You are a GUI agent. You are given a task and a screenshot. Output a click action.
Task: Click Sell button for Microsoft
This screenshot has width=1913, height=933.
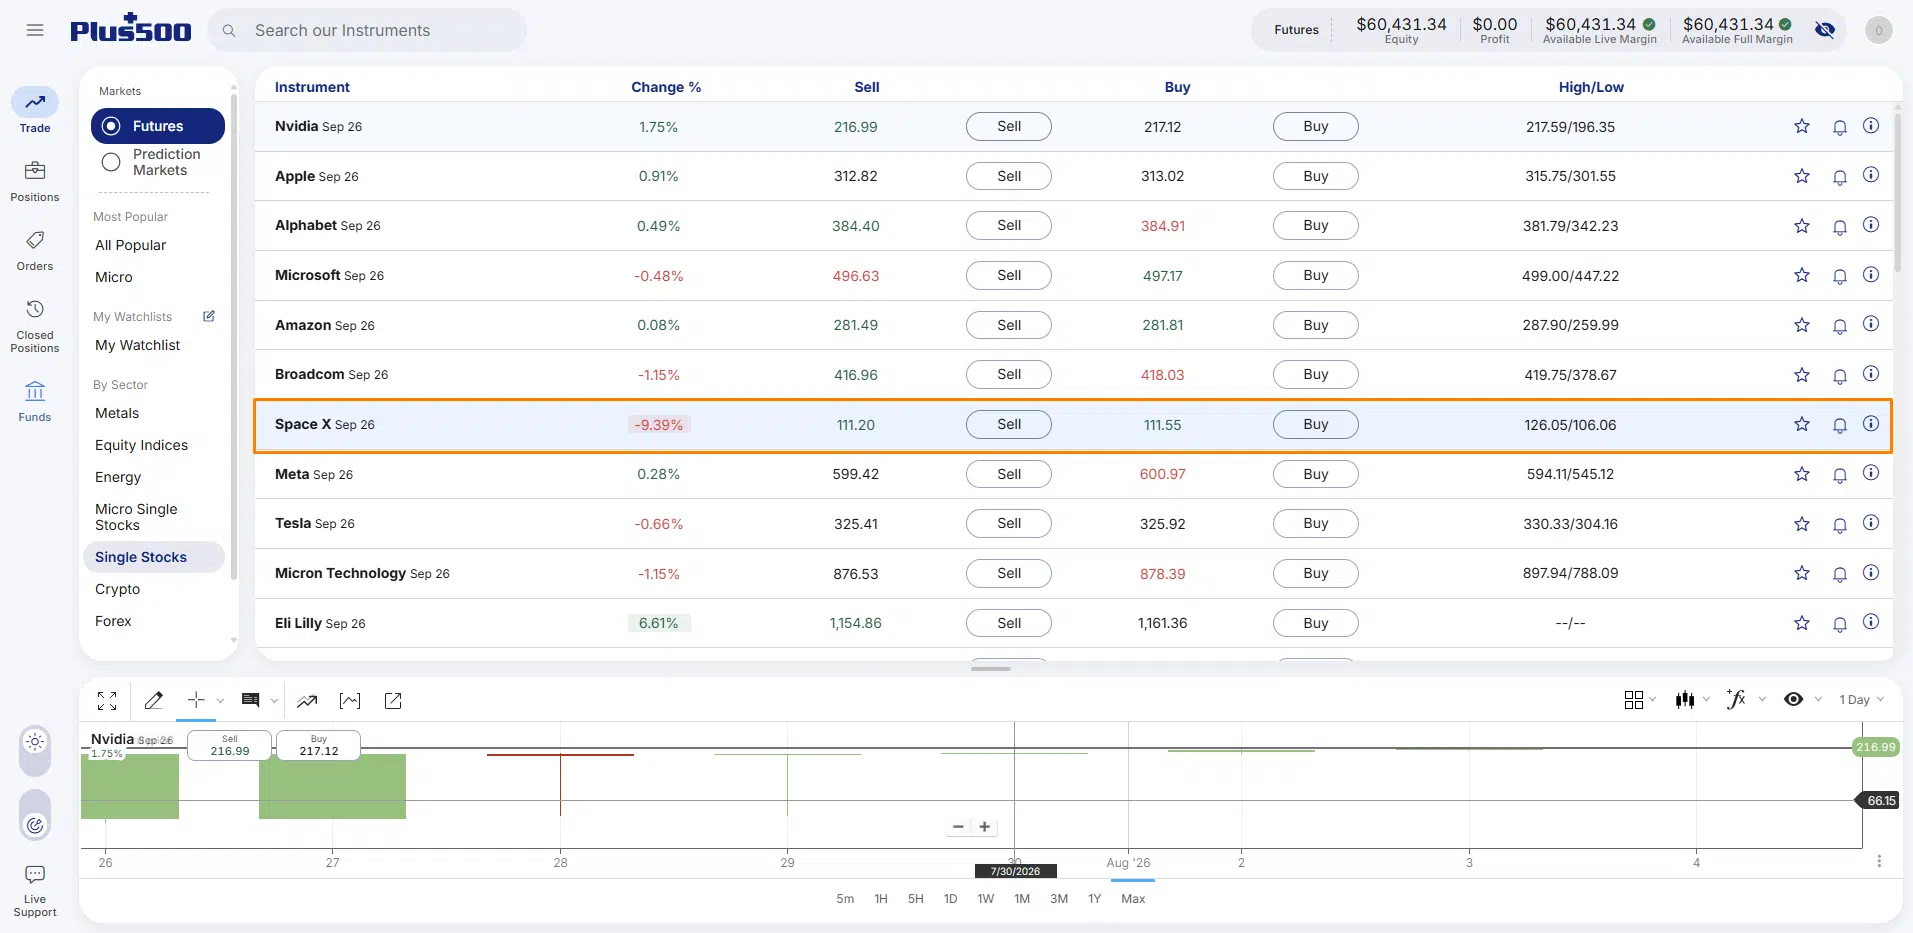(x=1009, y=275)
